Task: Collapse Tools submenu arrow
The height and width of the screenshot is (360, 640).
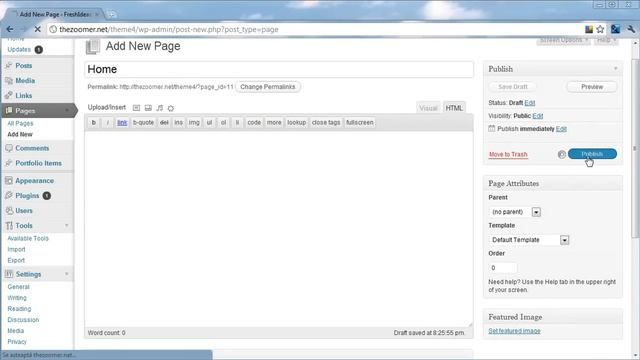Action: pyautogui.click(x=67, y=225)
